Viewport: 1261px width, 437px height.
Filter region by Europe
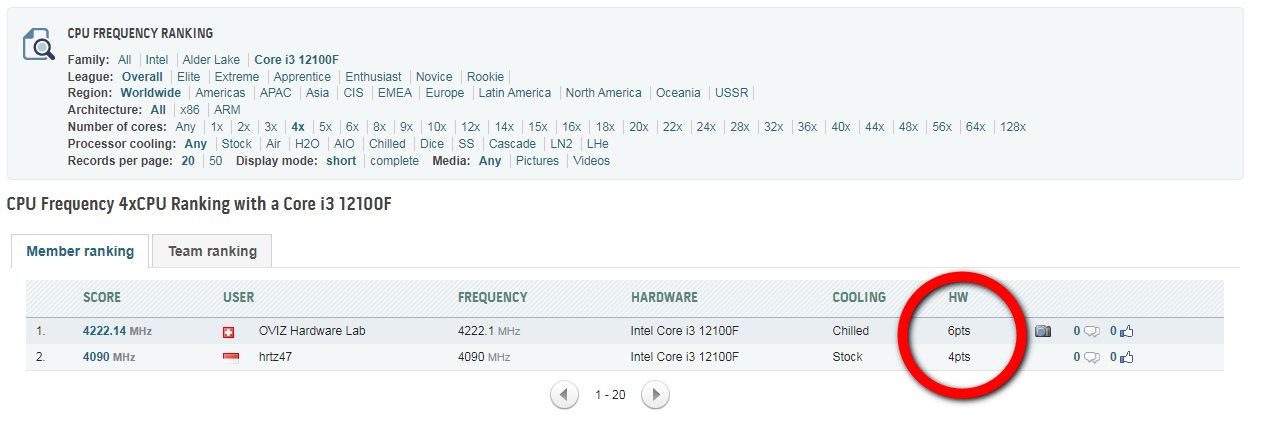[x=444, y=93]
